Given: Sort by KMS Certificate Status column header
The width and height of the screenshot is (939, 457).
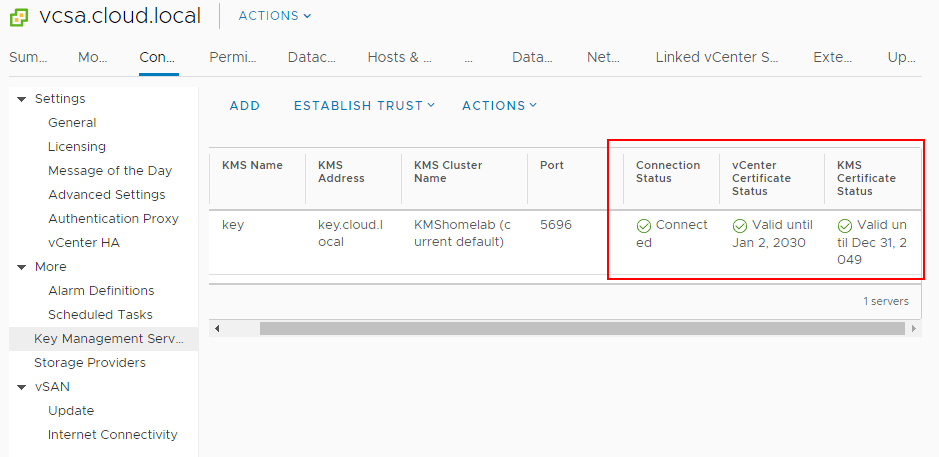Looking at the screenshot, I should point(867,178).
